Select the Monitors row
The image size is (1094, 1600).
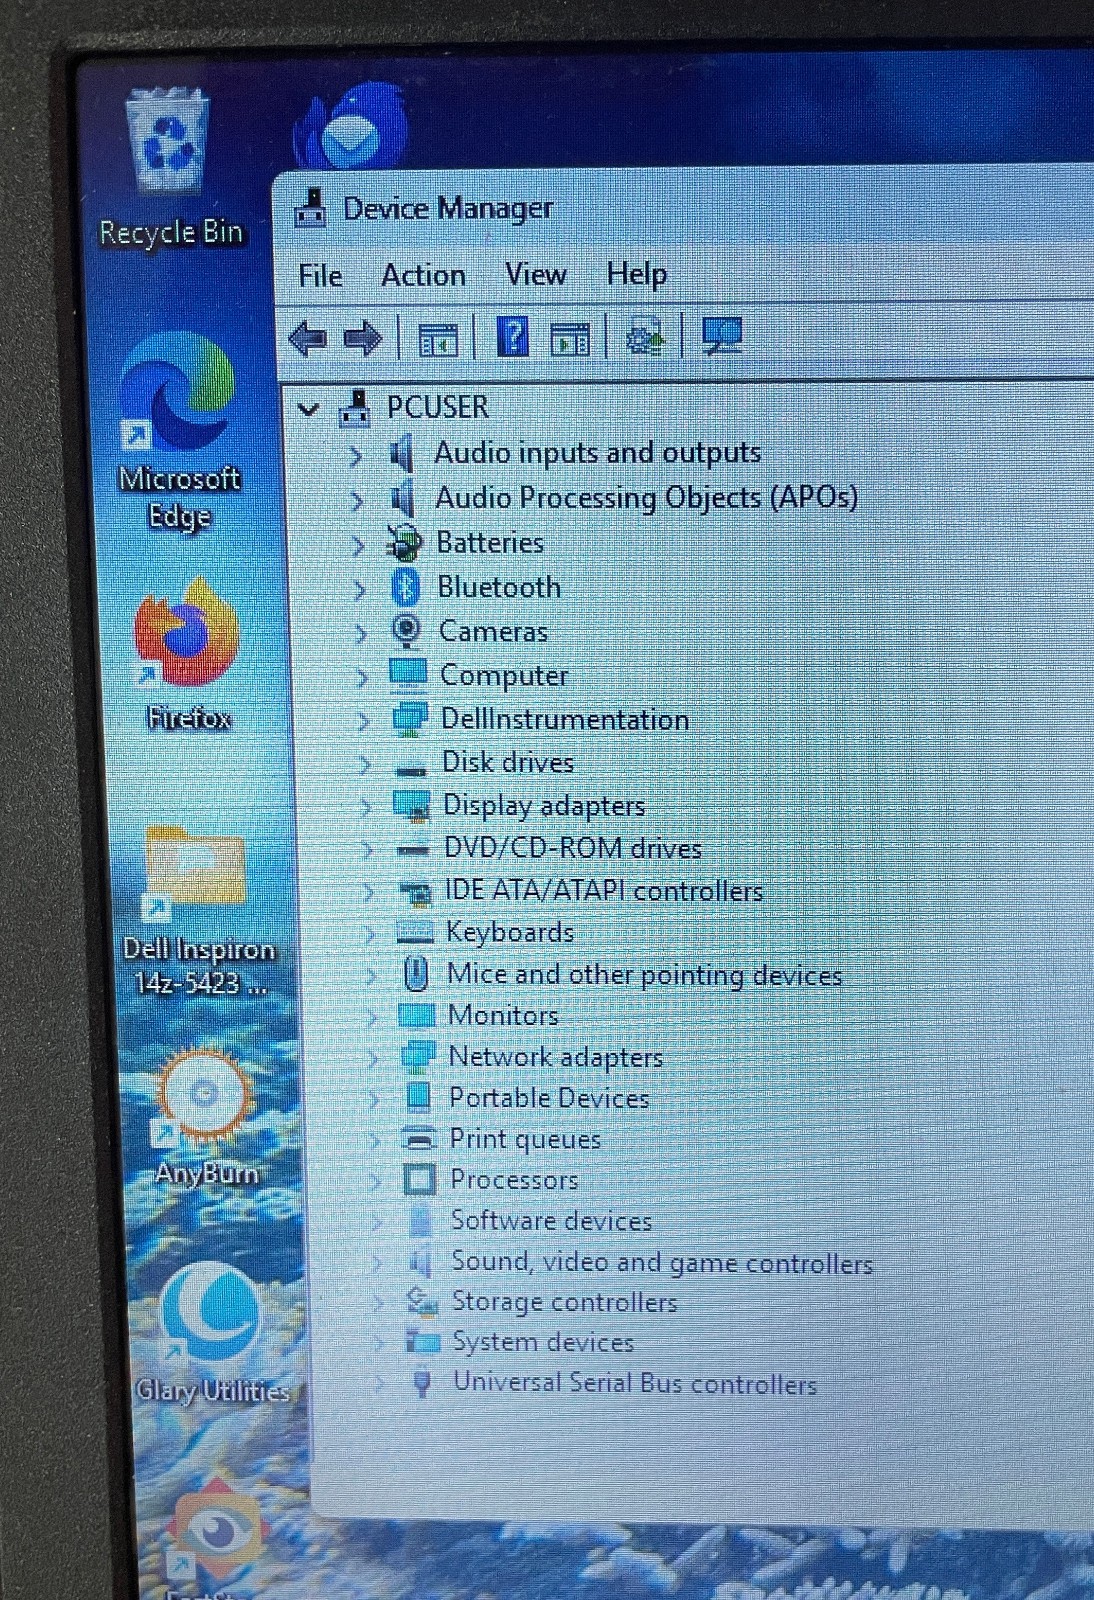478,1015
